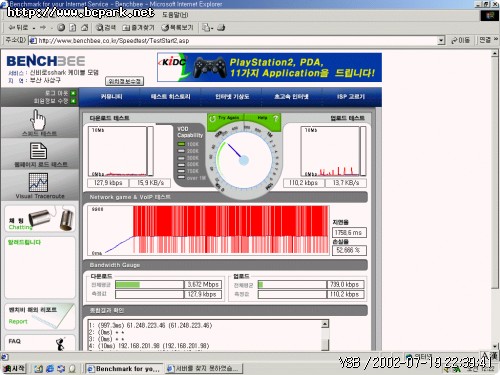This screenshot has width=500, height=375.
Task: Click the Try Again refresh button on gauge
Action: click(x=225, y=118)
